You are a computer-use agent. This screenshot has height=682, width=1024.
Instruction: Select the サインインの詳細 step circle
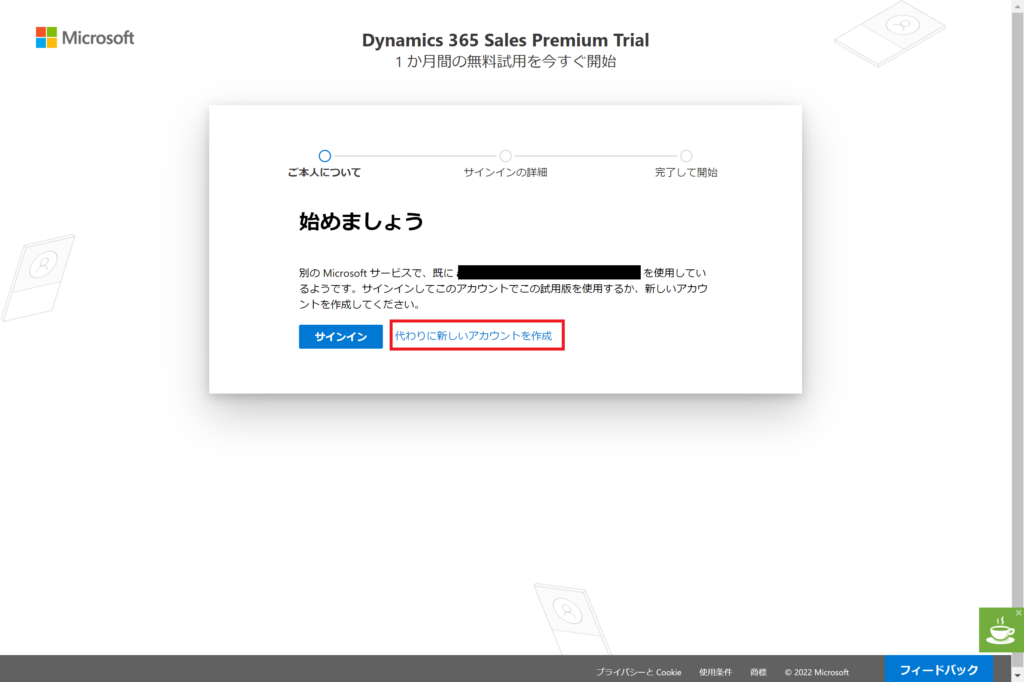(505, 155)
